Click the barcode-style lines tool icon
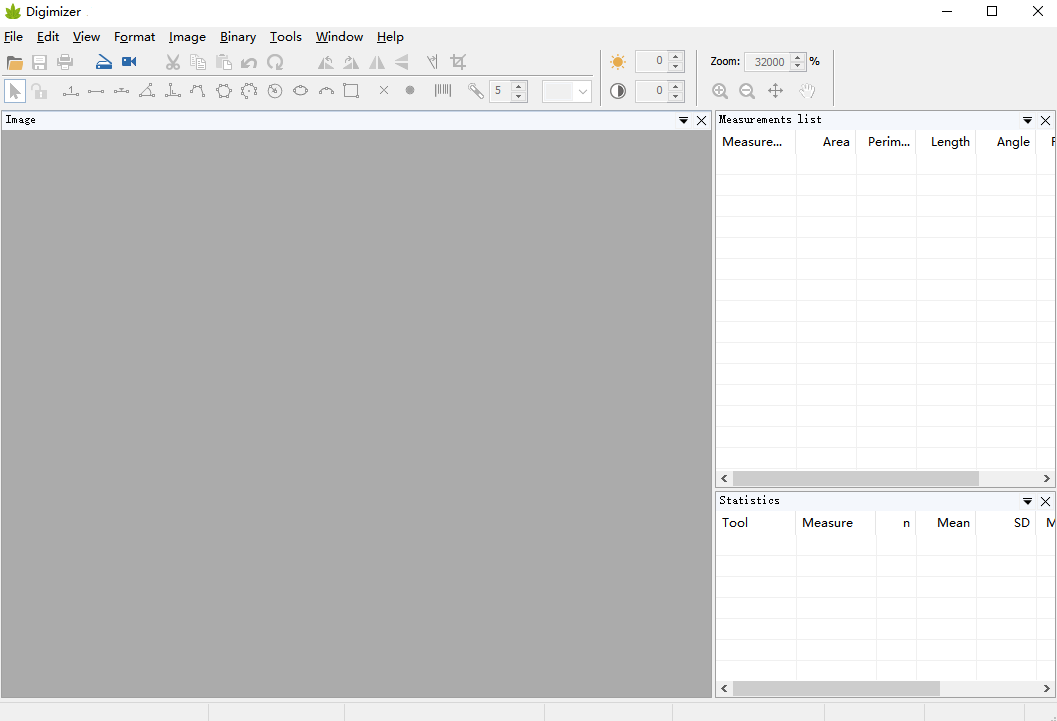This screenshot has width=1057, height=721. coord(443,90)
